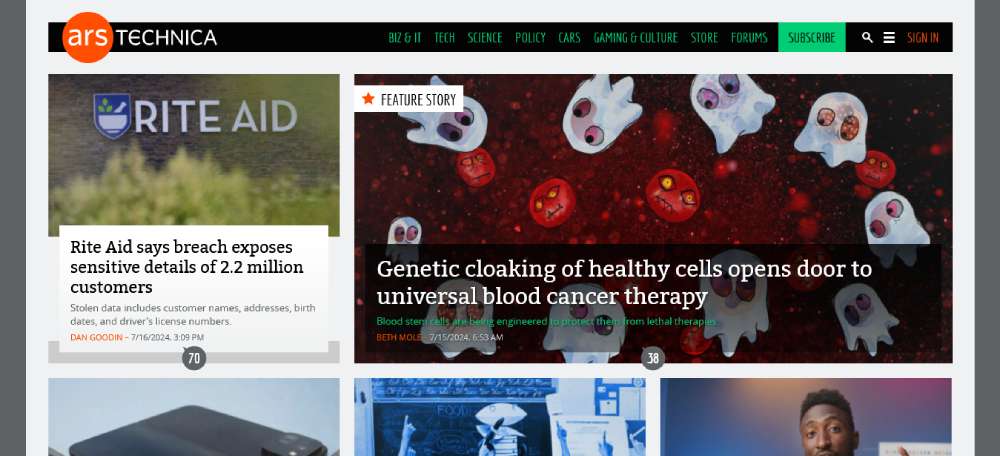The image size is (1000, 456).
Task: Open Genetic cloaking feature article headline
Action: click(x=624, y=282)
